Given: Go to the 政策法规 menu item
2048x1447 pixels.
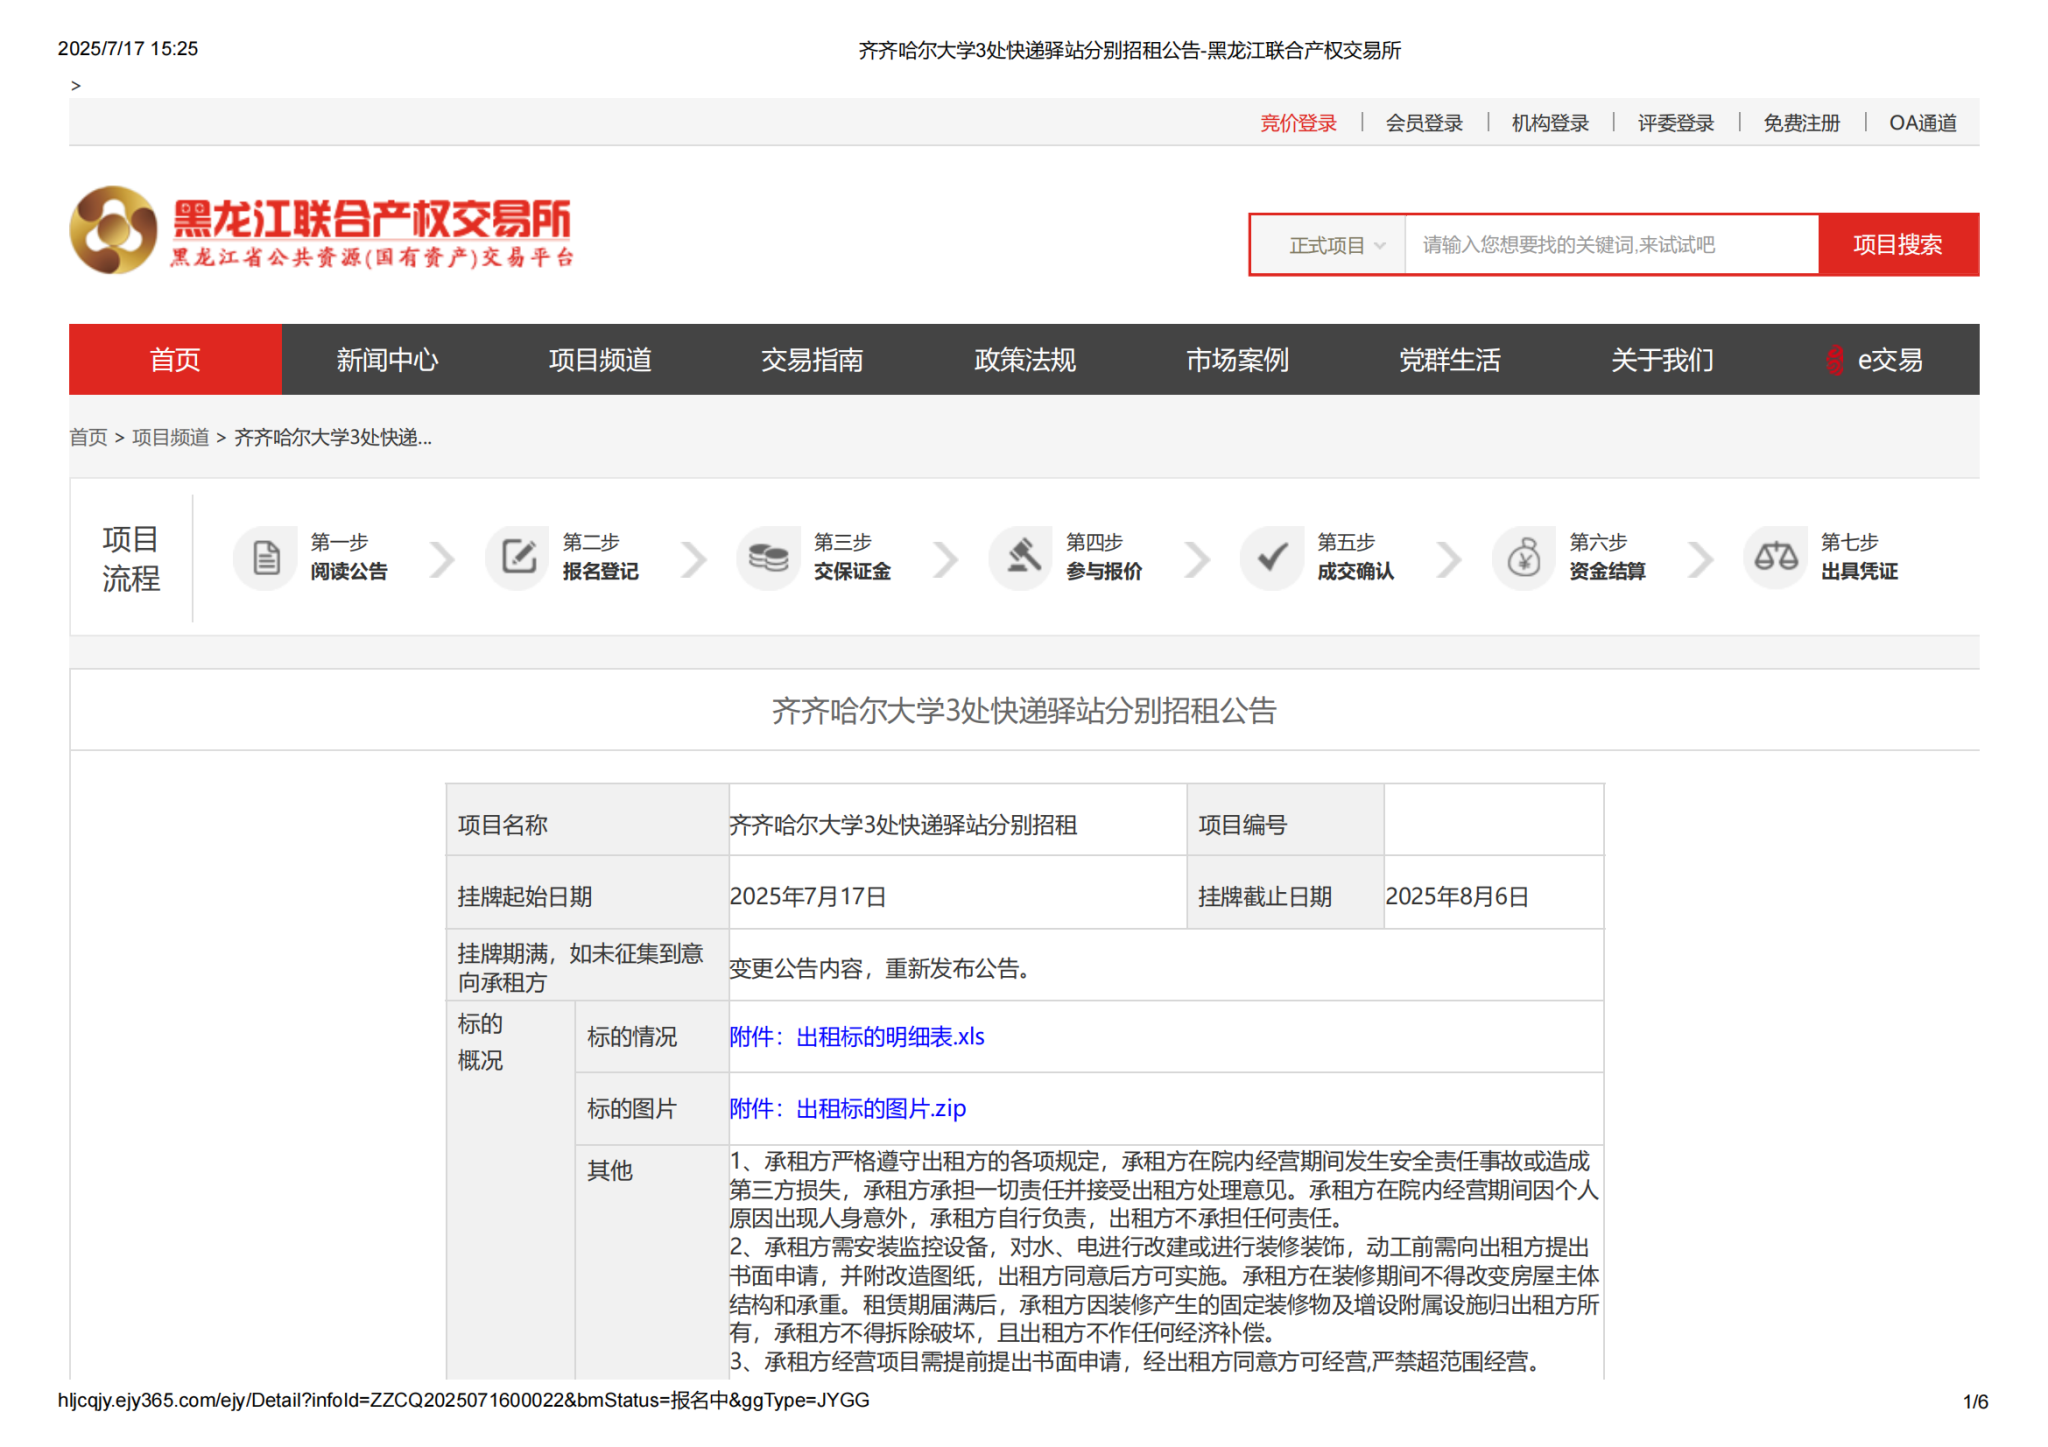Looking at the screenshot, I should pos(1024,360).
